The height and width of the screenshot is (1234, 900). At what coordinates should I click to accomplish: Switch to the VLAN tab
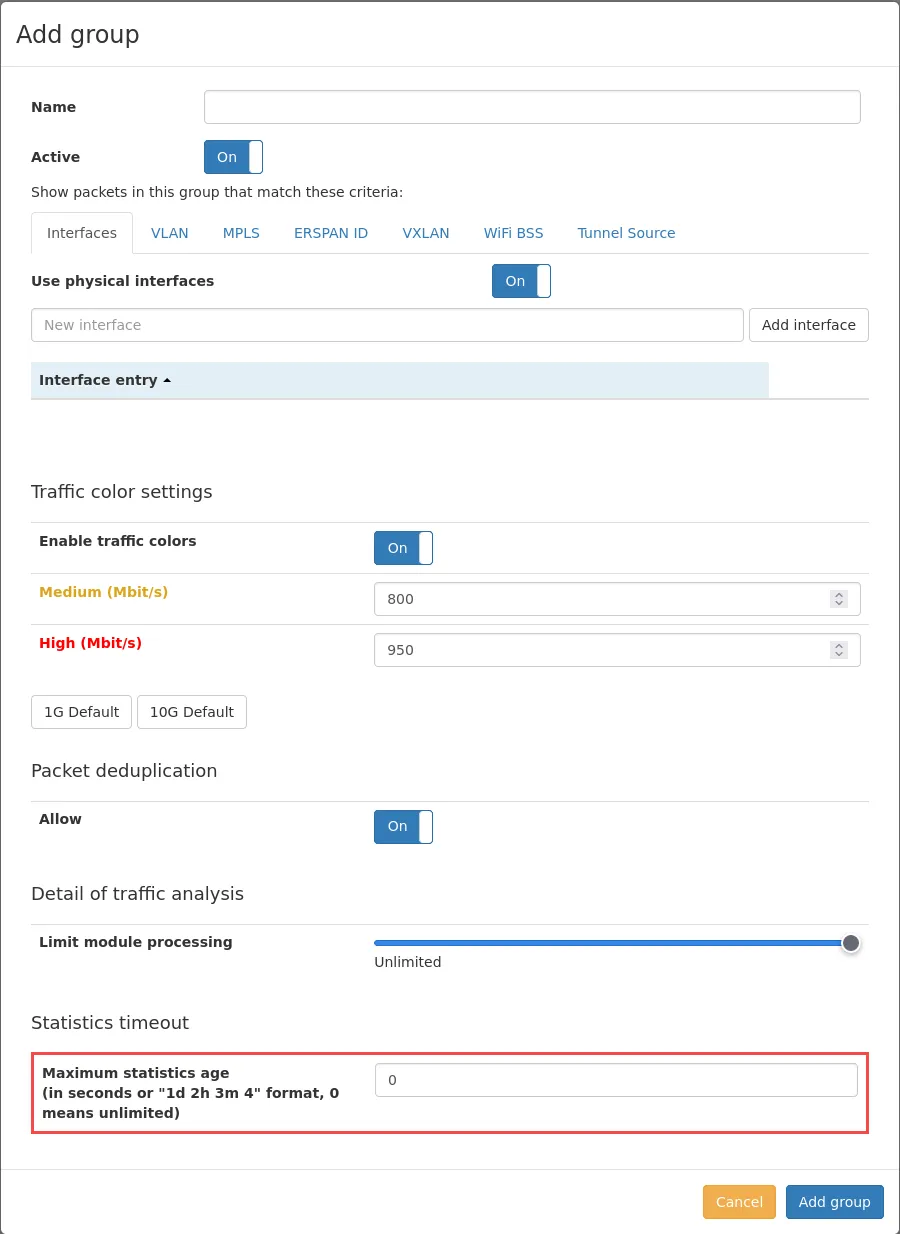point(169,233)
